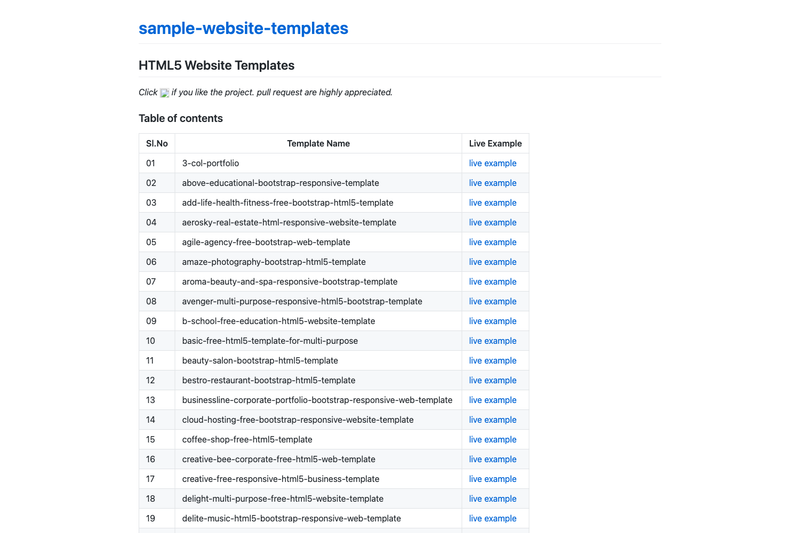
Task: Click the broken star image icon
Action: [164, 93]
